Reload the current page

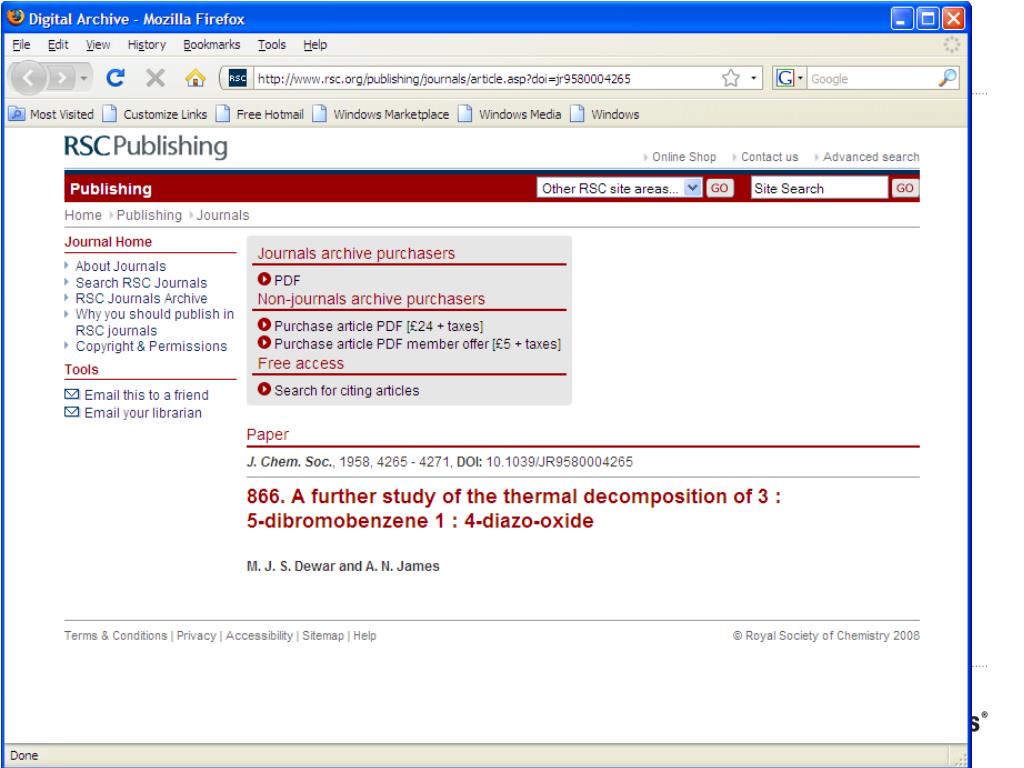pyautogui.click(x=116, y=78)
